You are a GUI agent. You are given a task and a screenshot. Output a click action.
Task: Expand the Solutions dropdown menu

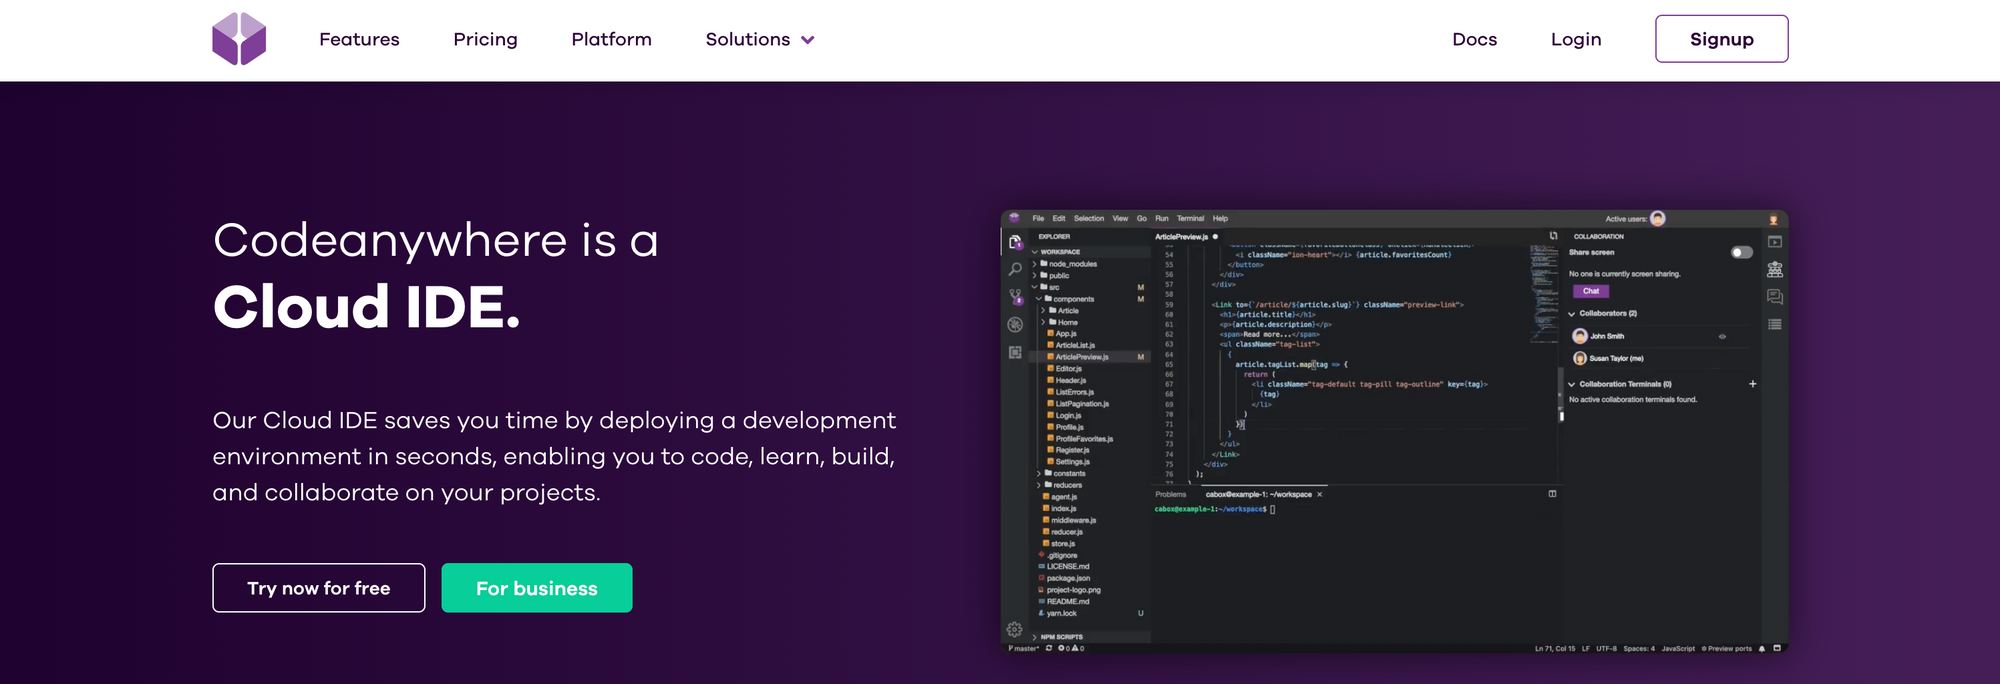coord(760,39)
